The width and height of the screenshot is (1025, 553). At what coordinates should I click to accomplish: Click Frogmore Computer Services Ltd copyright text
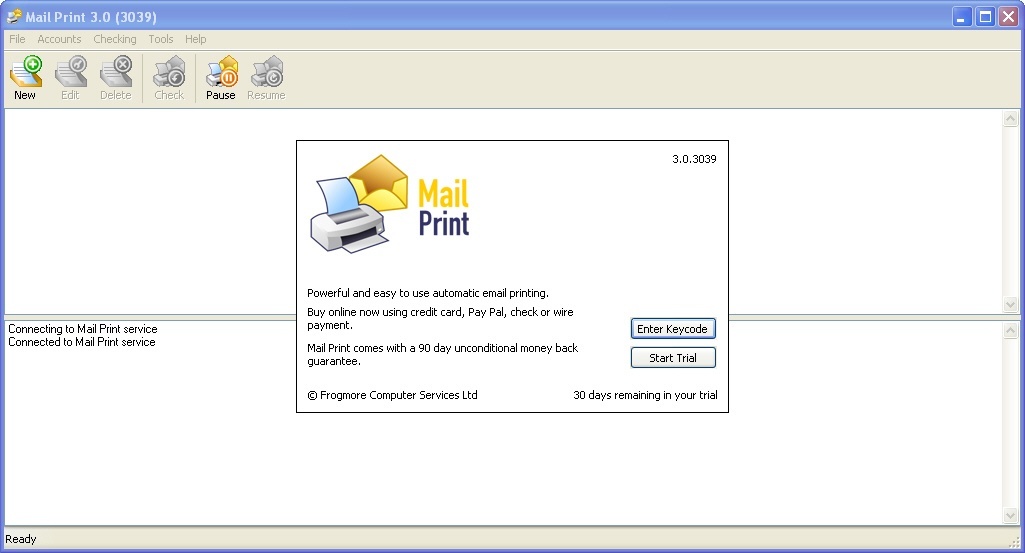(392, 395)
